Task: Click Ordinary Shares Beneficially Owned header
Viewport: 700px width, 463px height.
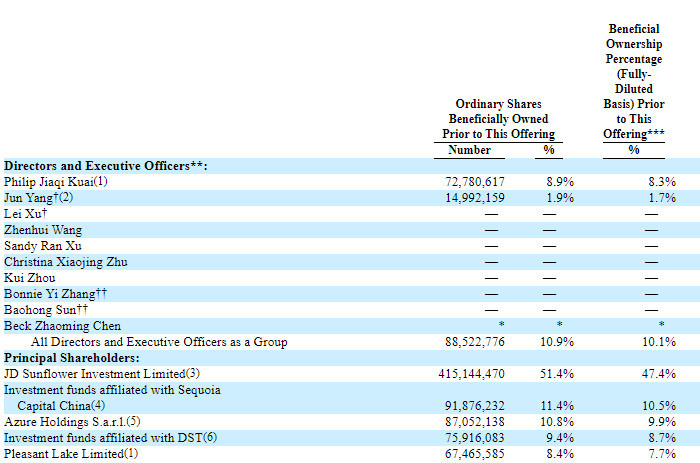Action: tap(498, 119)
